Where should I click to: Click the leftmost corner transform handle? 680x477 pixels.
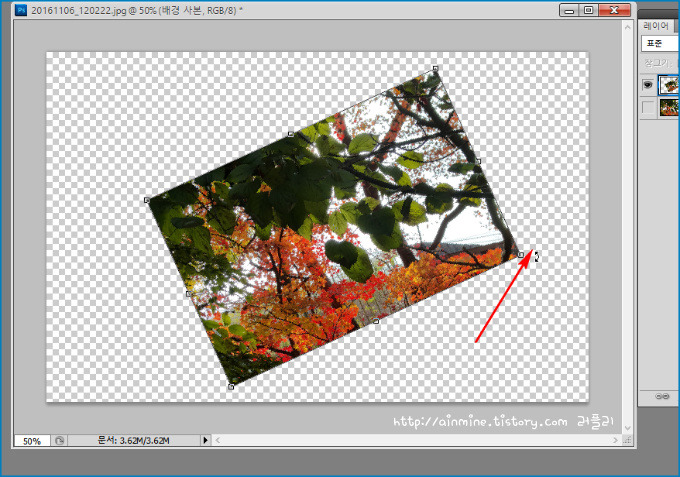coord(147,200)
